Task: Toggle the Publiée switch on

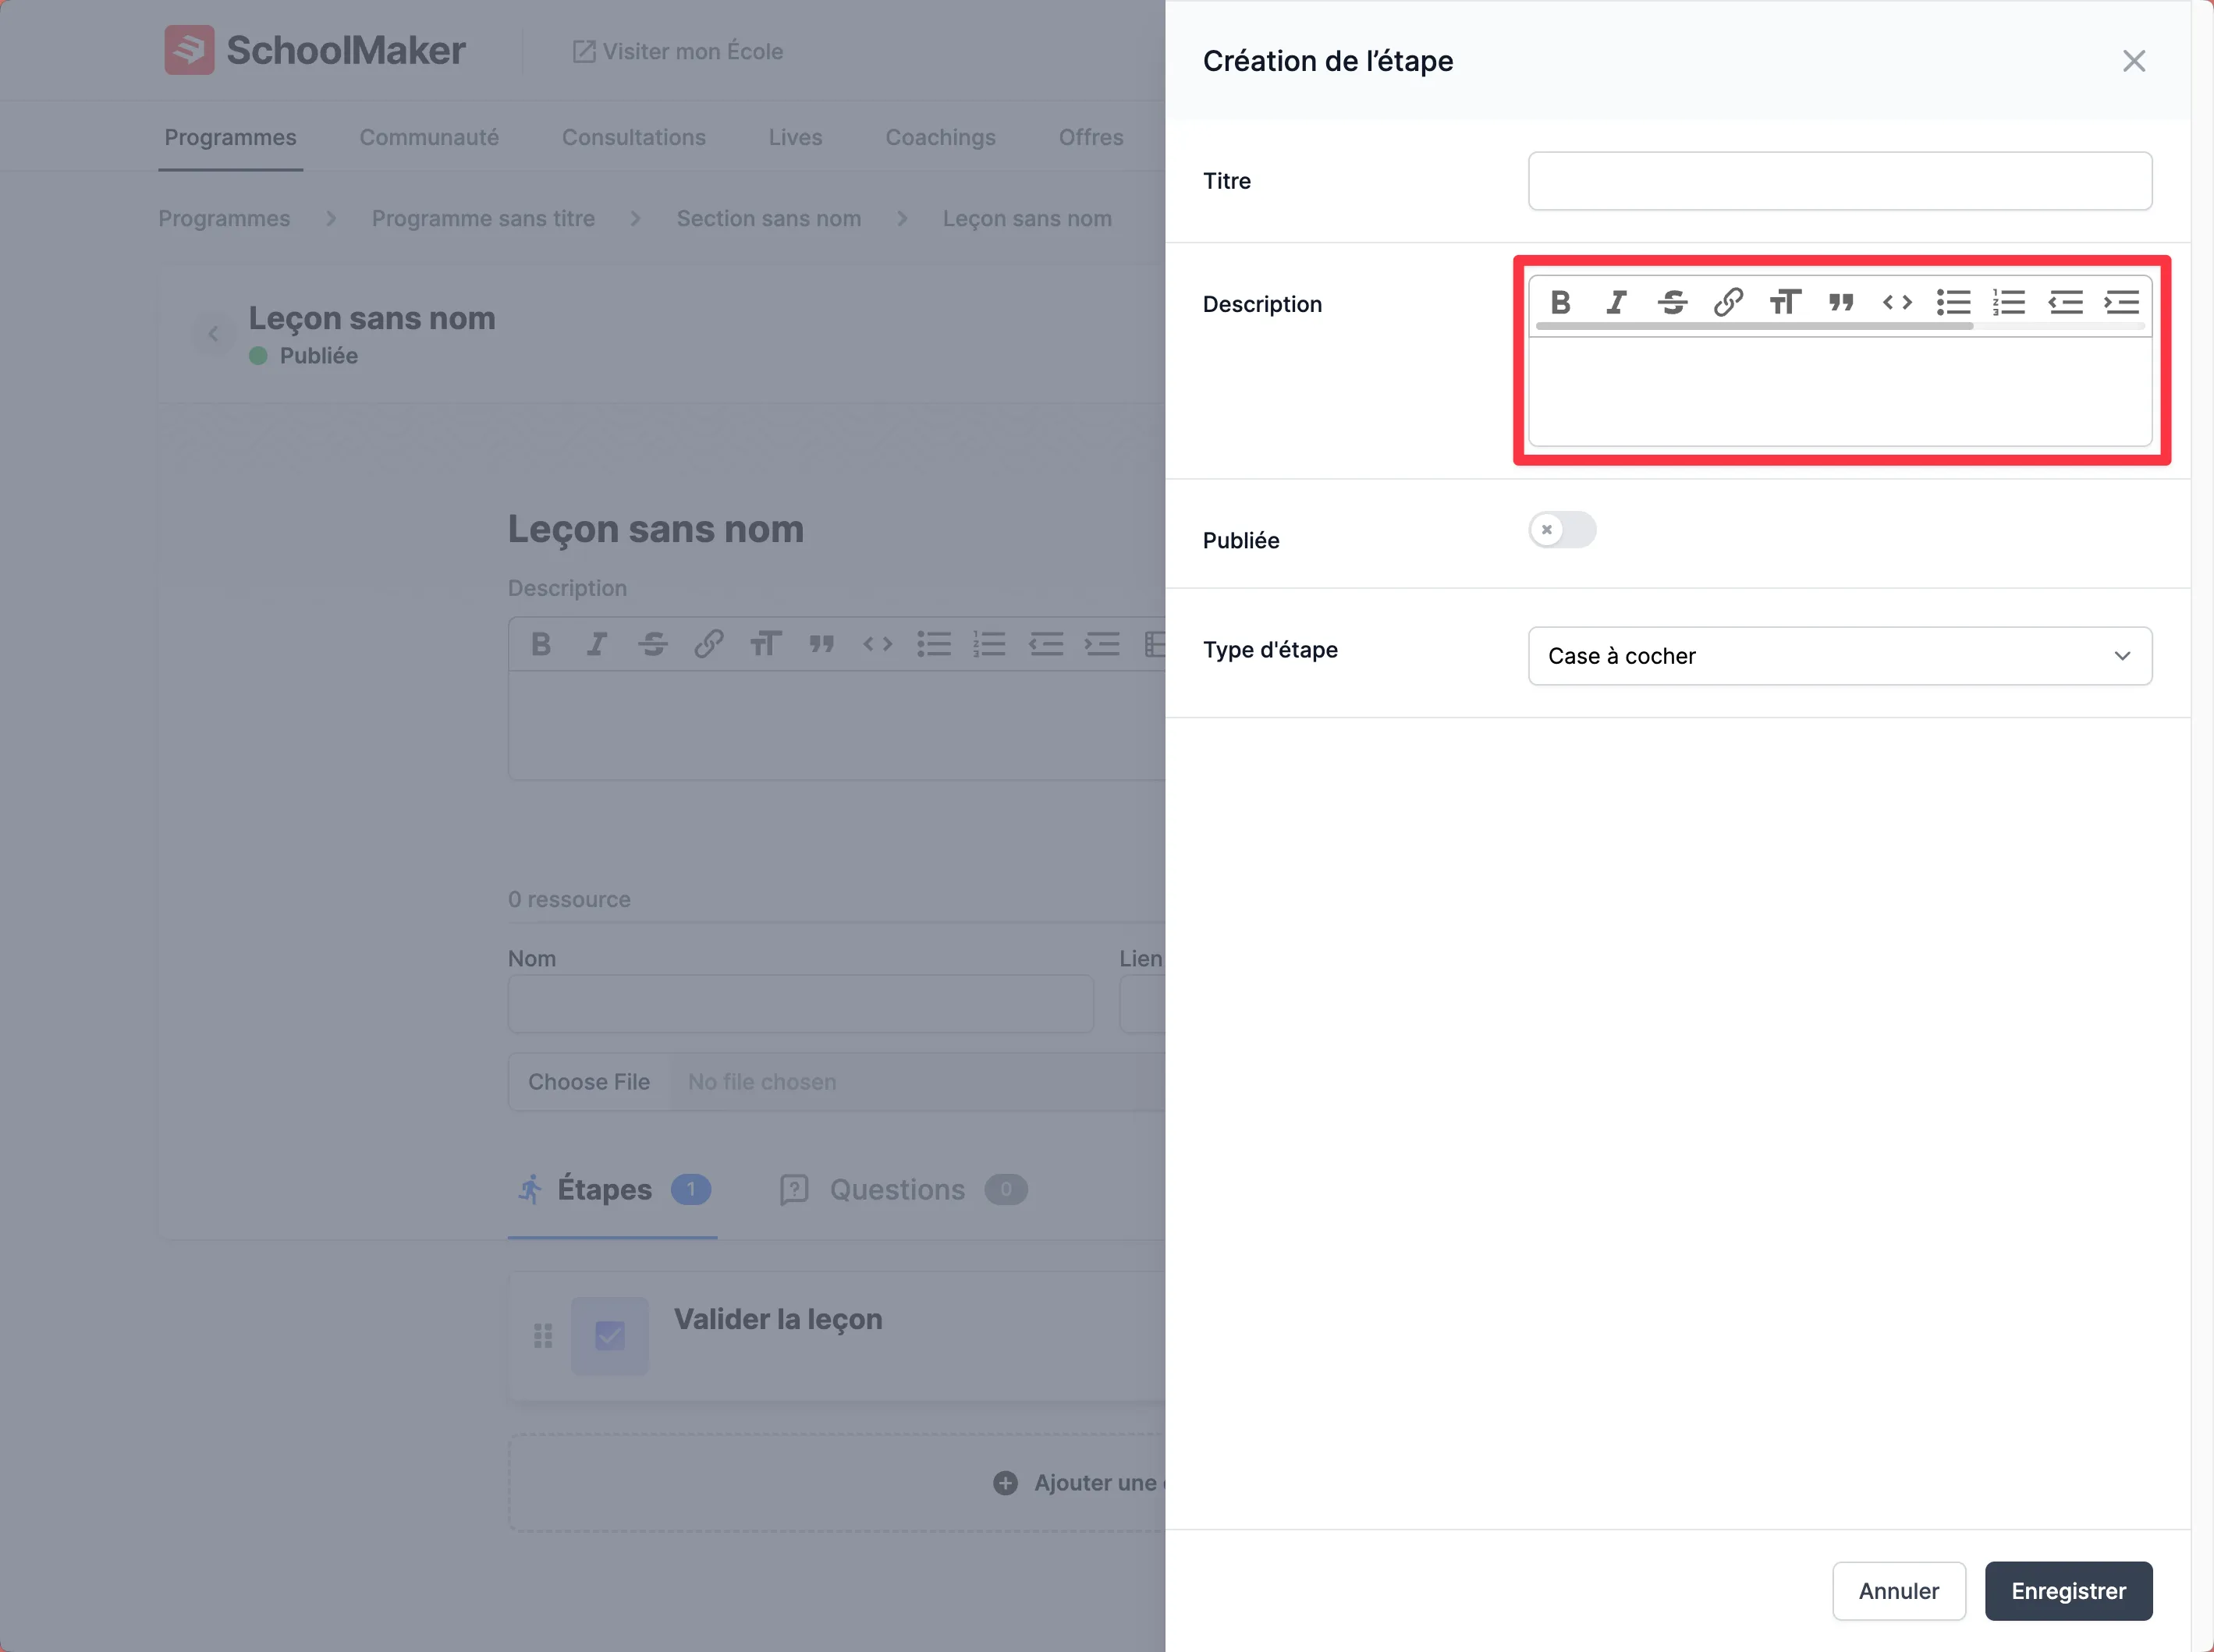Action: (x=1562, y=529)
